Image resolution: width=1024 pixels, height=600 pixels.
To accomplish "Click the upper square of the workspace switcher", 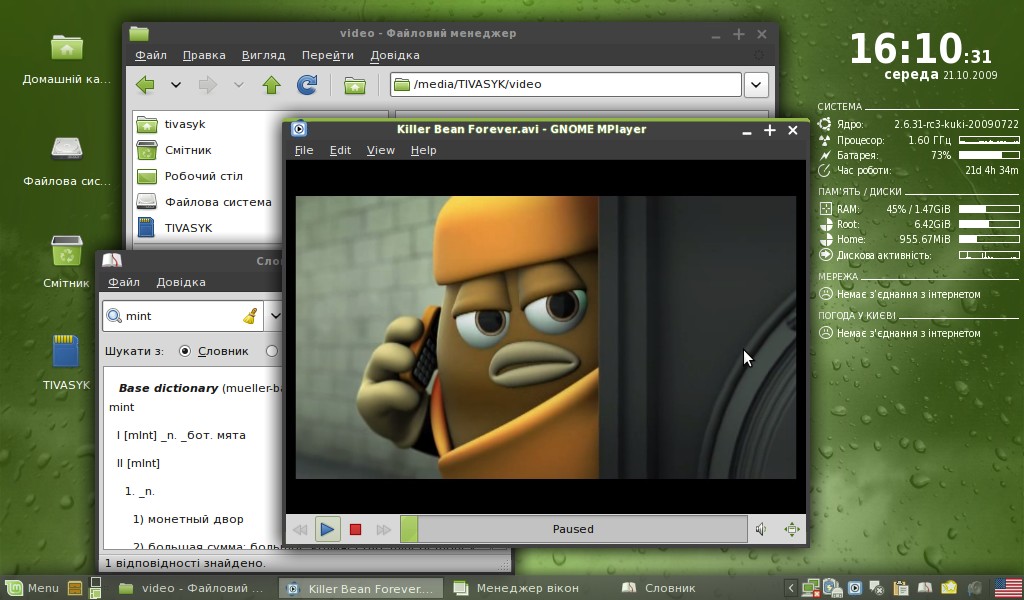I will pos(95,582).
